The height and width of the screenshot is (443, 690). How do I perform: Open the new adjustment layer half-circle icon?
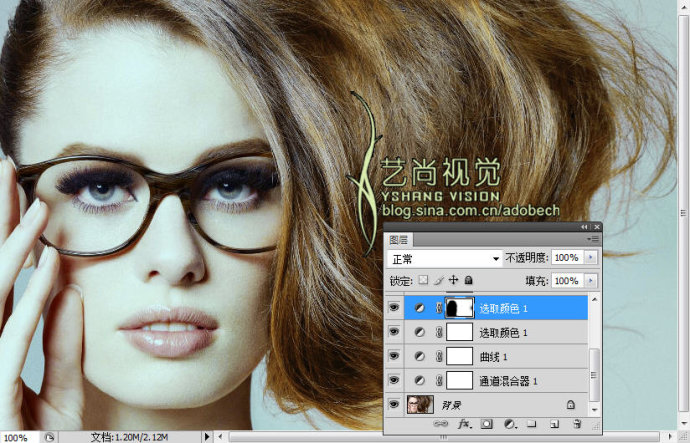coord(509,424)
